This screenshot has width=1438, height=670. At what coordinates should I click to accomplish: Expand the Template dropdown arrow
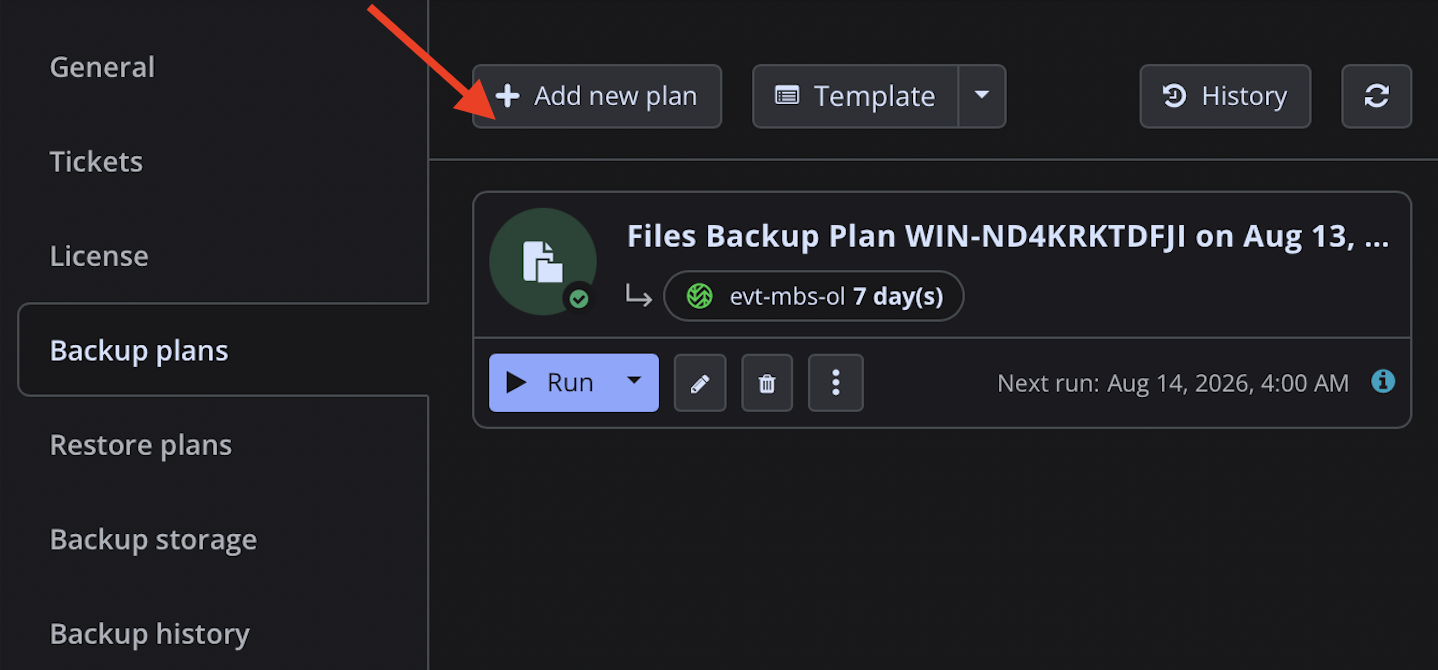click(x=982, y=96)
